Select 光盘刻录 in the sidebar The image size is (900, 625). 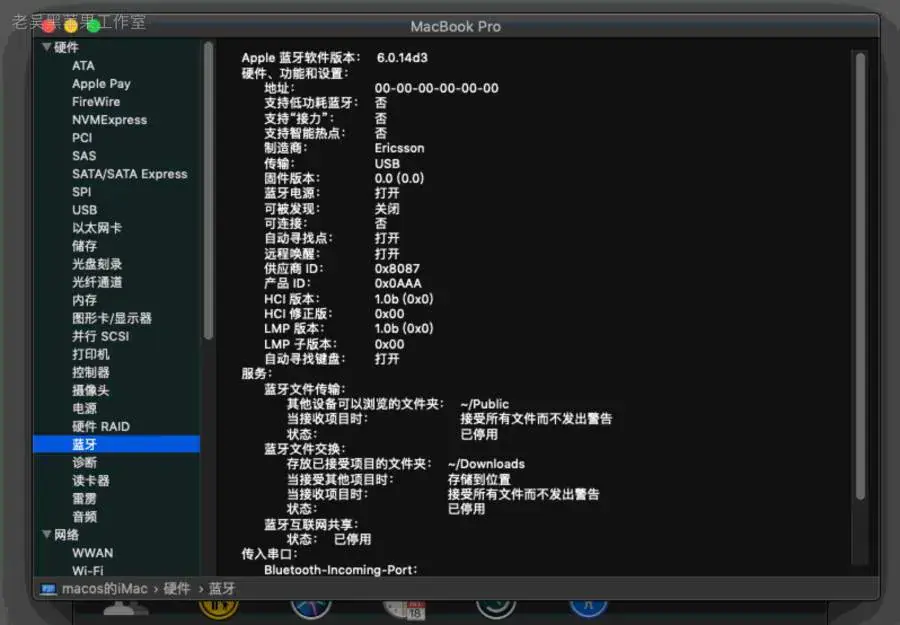pos(96,264)
